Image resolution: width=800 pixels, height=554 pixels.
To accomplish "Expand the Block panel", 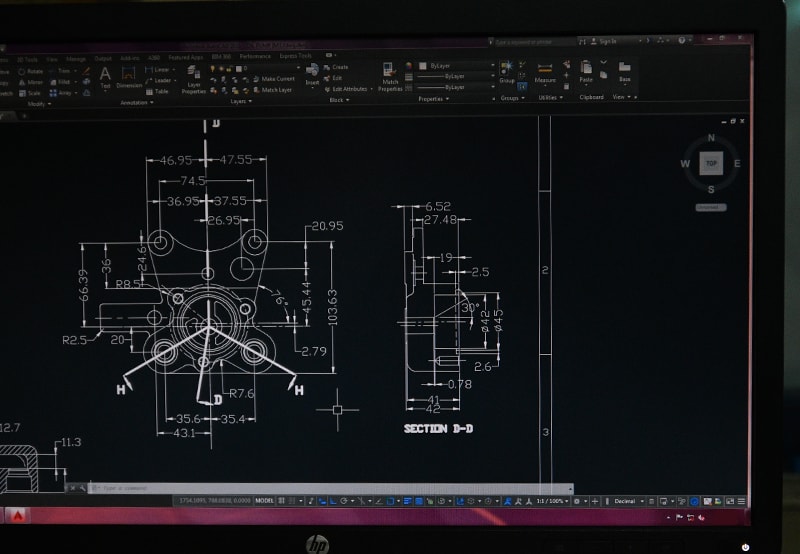I will tap(339, 100).
